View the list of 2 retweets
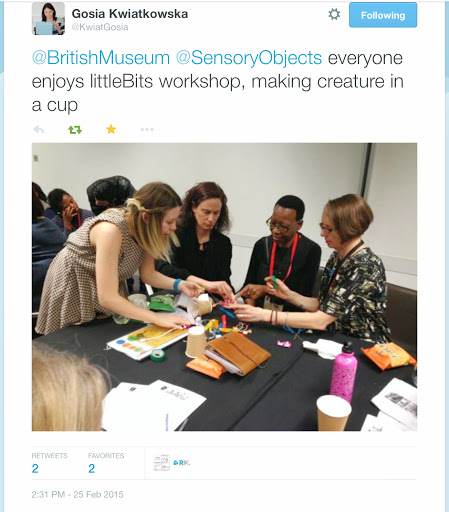The width and height of the screenshot is (449, 512). (35, 468)
